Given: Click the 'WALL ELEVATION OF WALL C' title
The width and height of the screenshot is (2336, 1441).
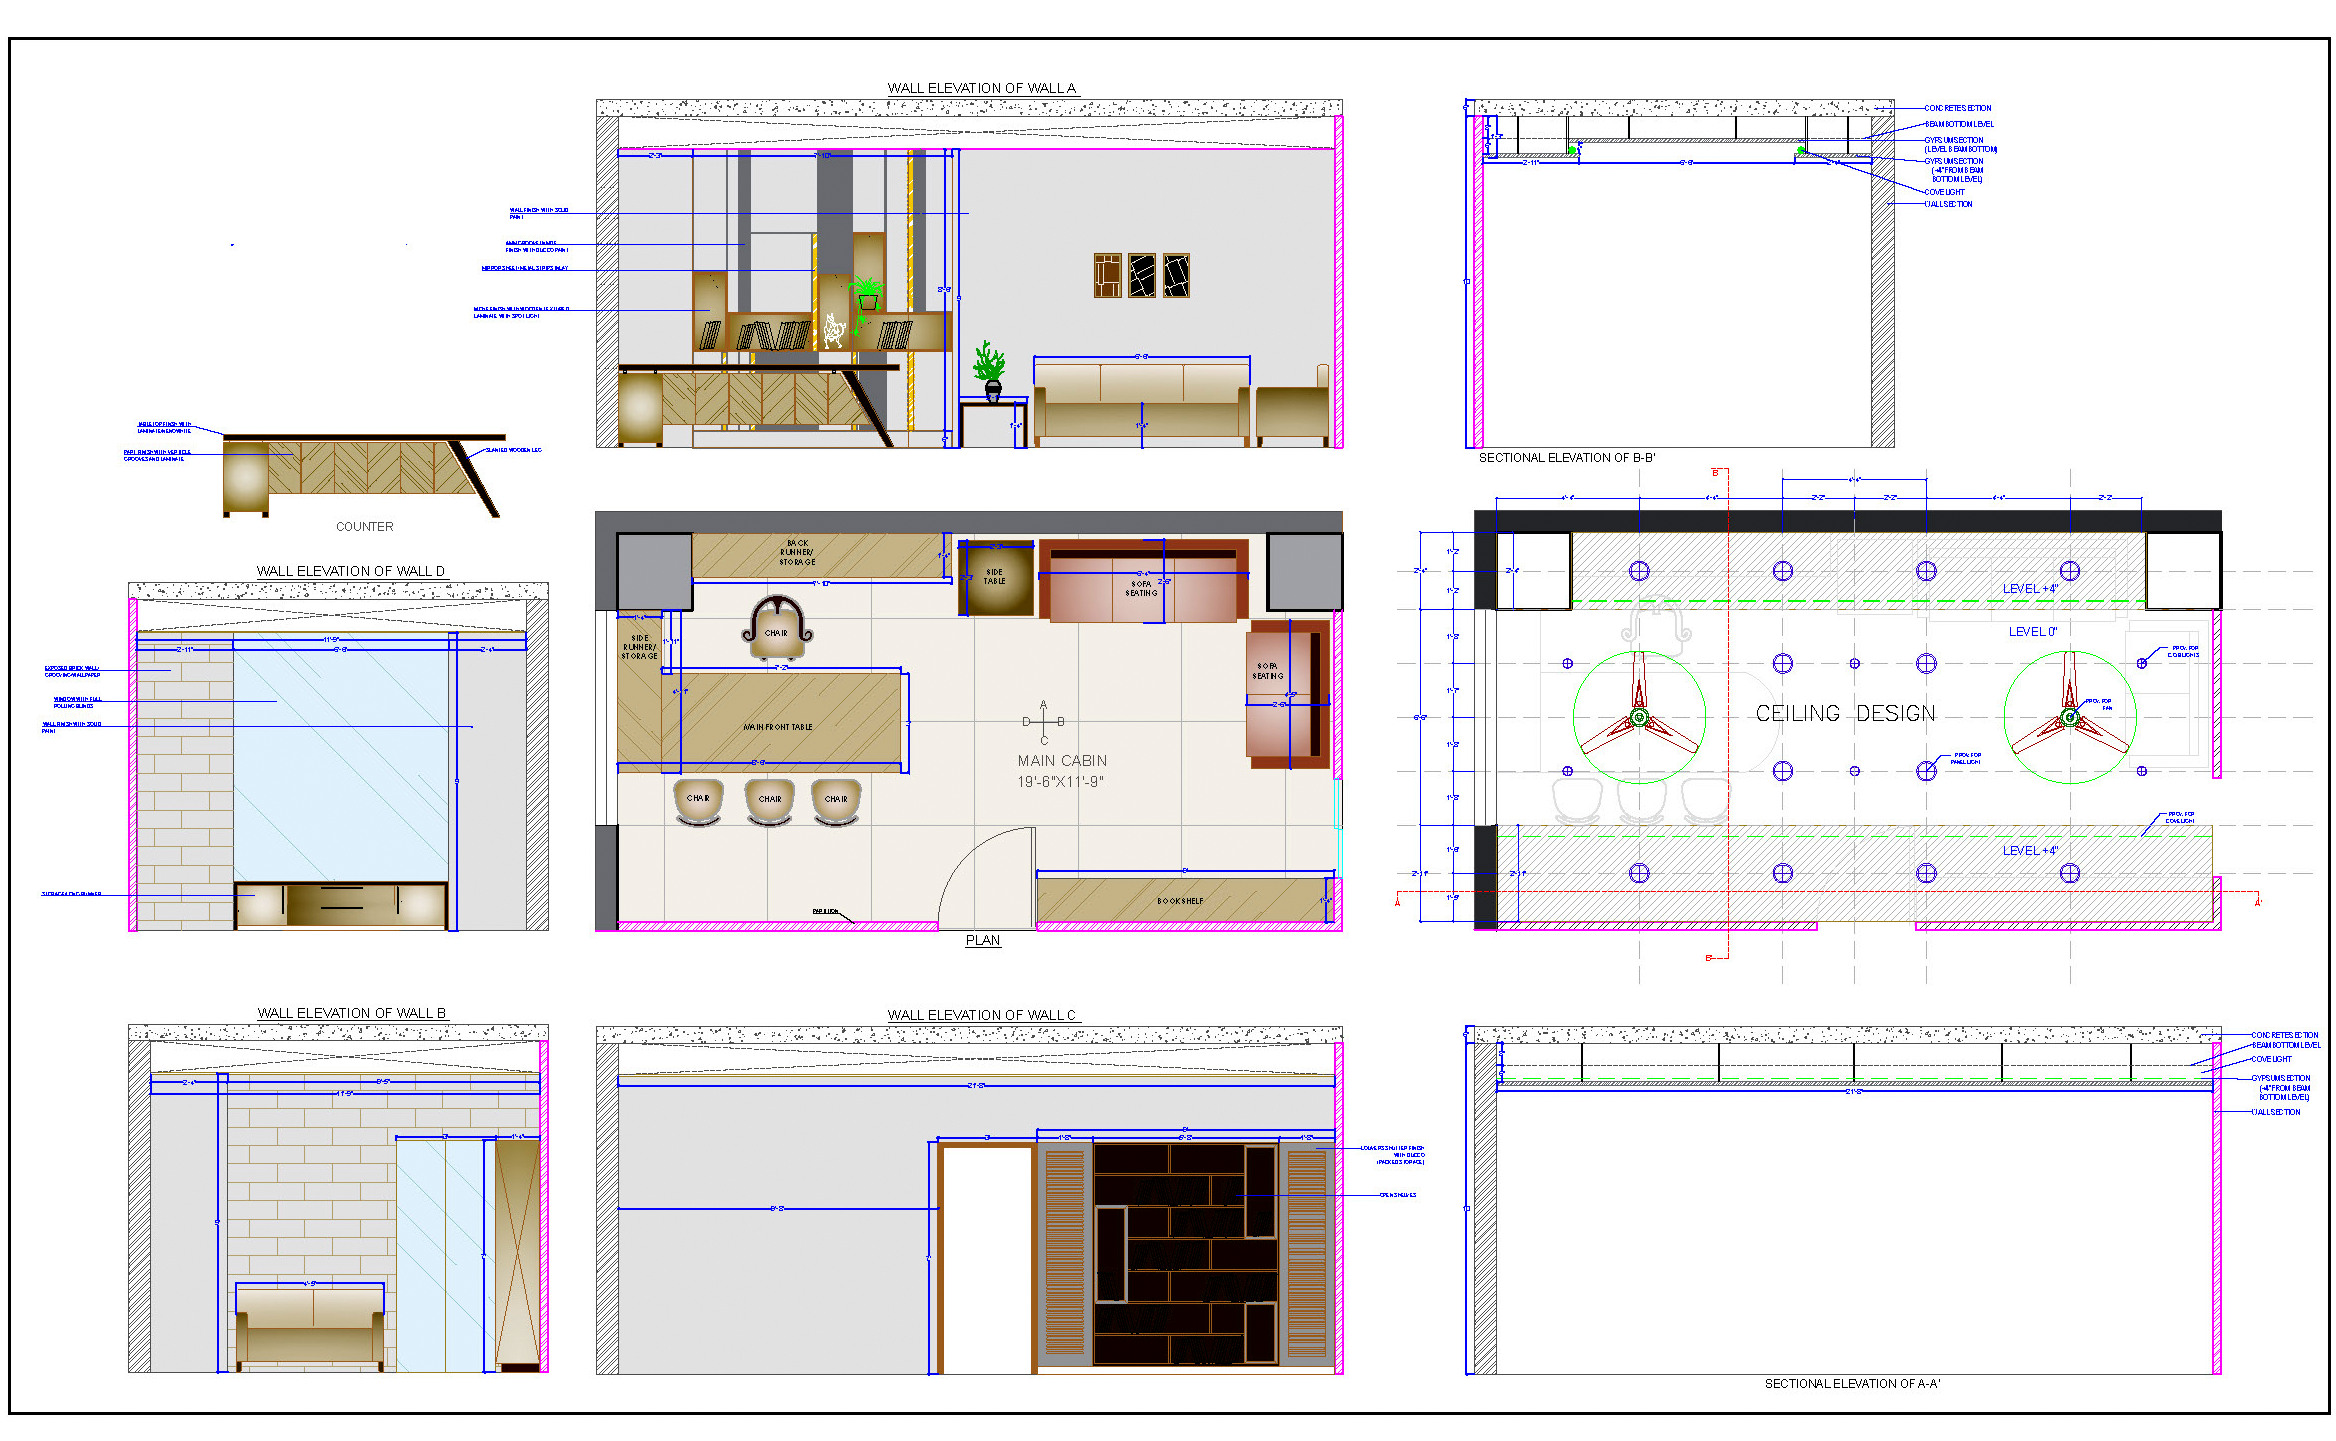Looking at the screenshot, I should [981, 1015].
